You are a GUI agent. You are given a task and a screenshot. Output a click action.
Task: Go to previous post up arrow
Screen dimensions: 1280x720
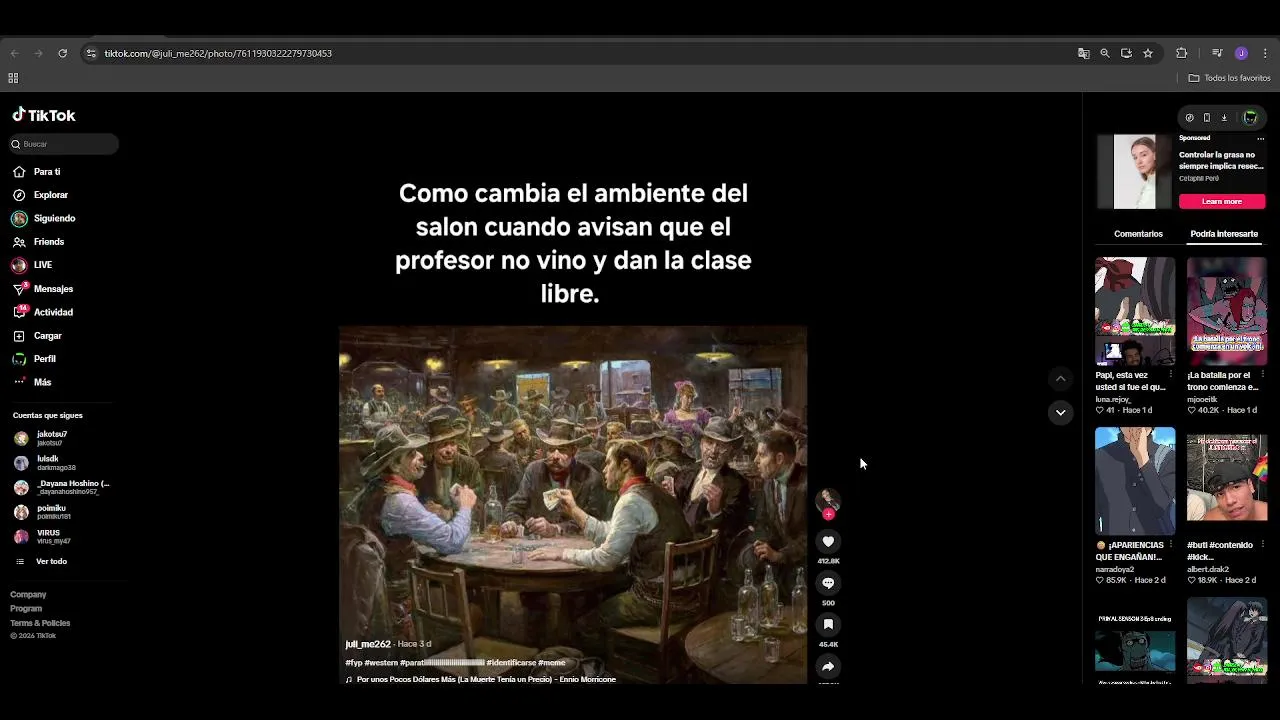pos(1060,379)
